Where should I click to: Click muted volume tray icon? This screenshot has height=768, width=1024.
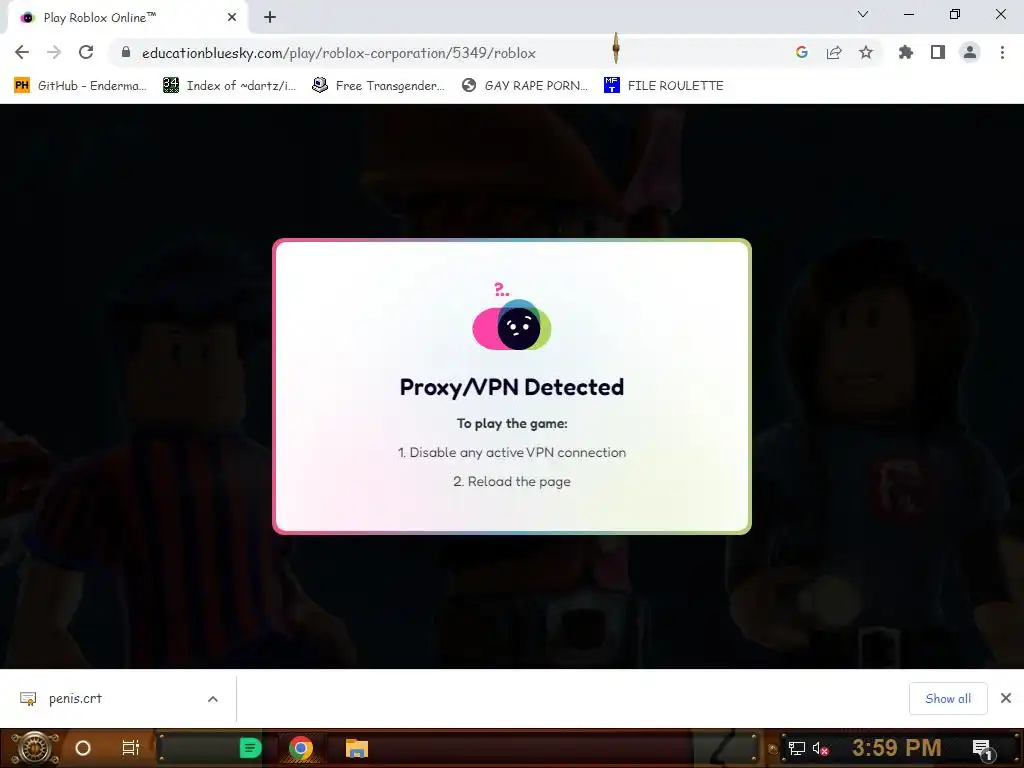point(820,748)
